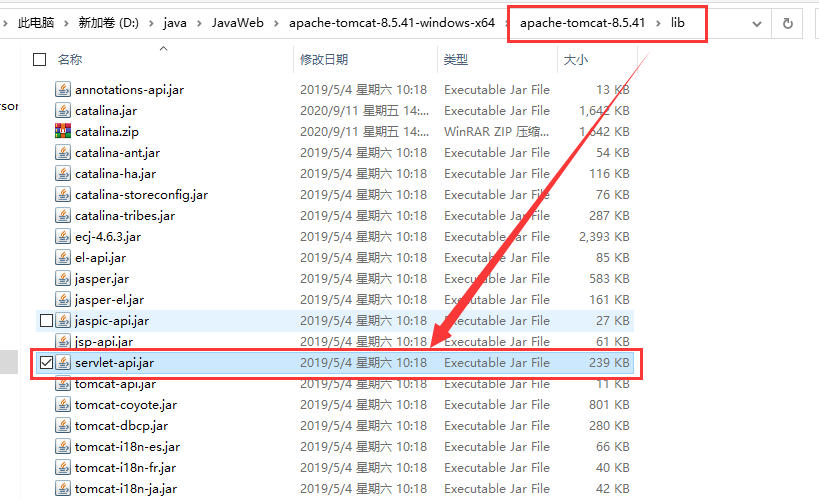This screenshot has width=819, height=501.
Task: Click the catalina-ant.jar file icon
Action: (x=63, y=153)
